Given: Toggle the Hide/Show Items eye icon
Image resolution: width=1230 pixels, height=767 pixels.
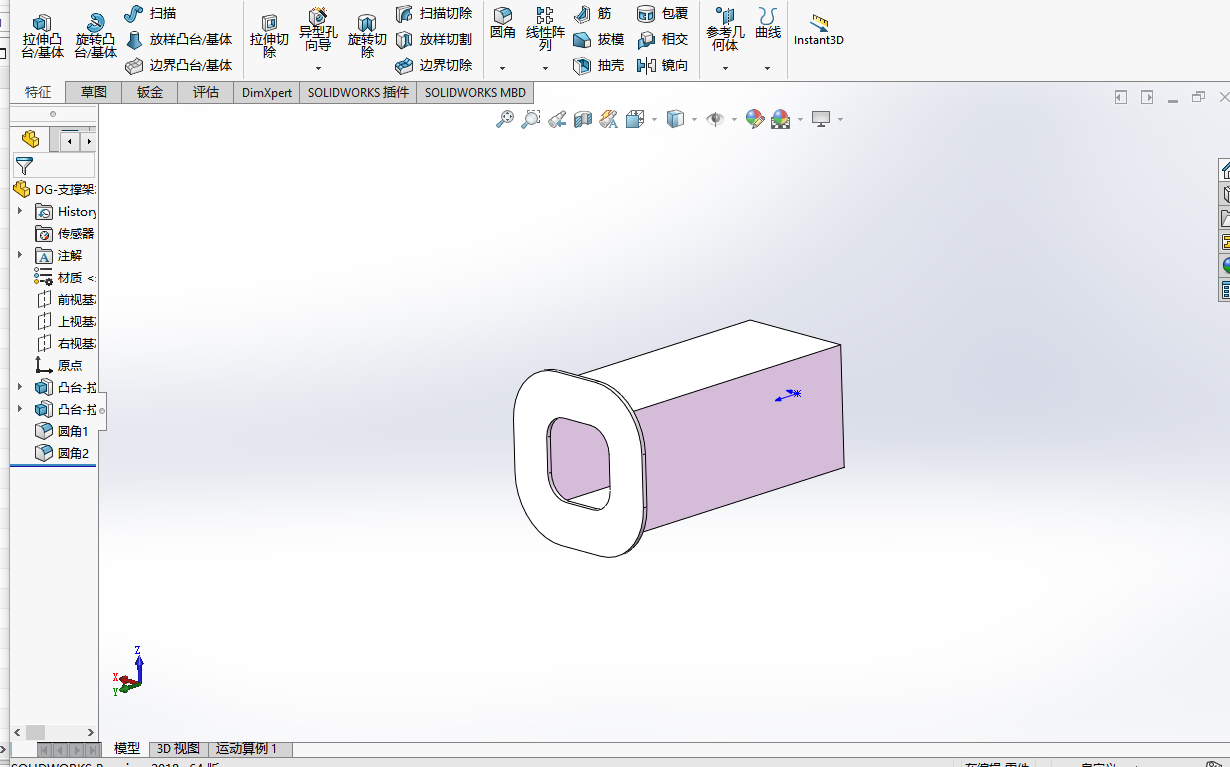Looking at the screenshot, I should [x=715, y=118].
